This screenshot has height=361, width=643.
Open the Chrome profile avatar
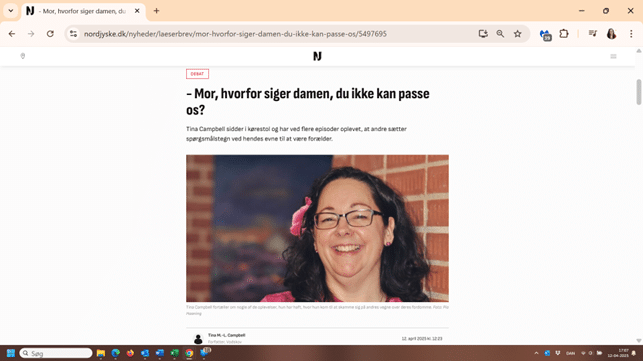coord(611,34)
